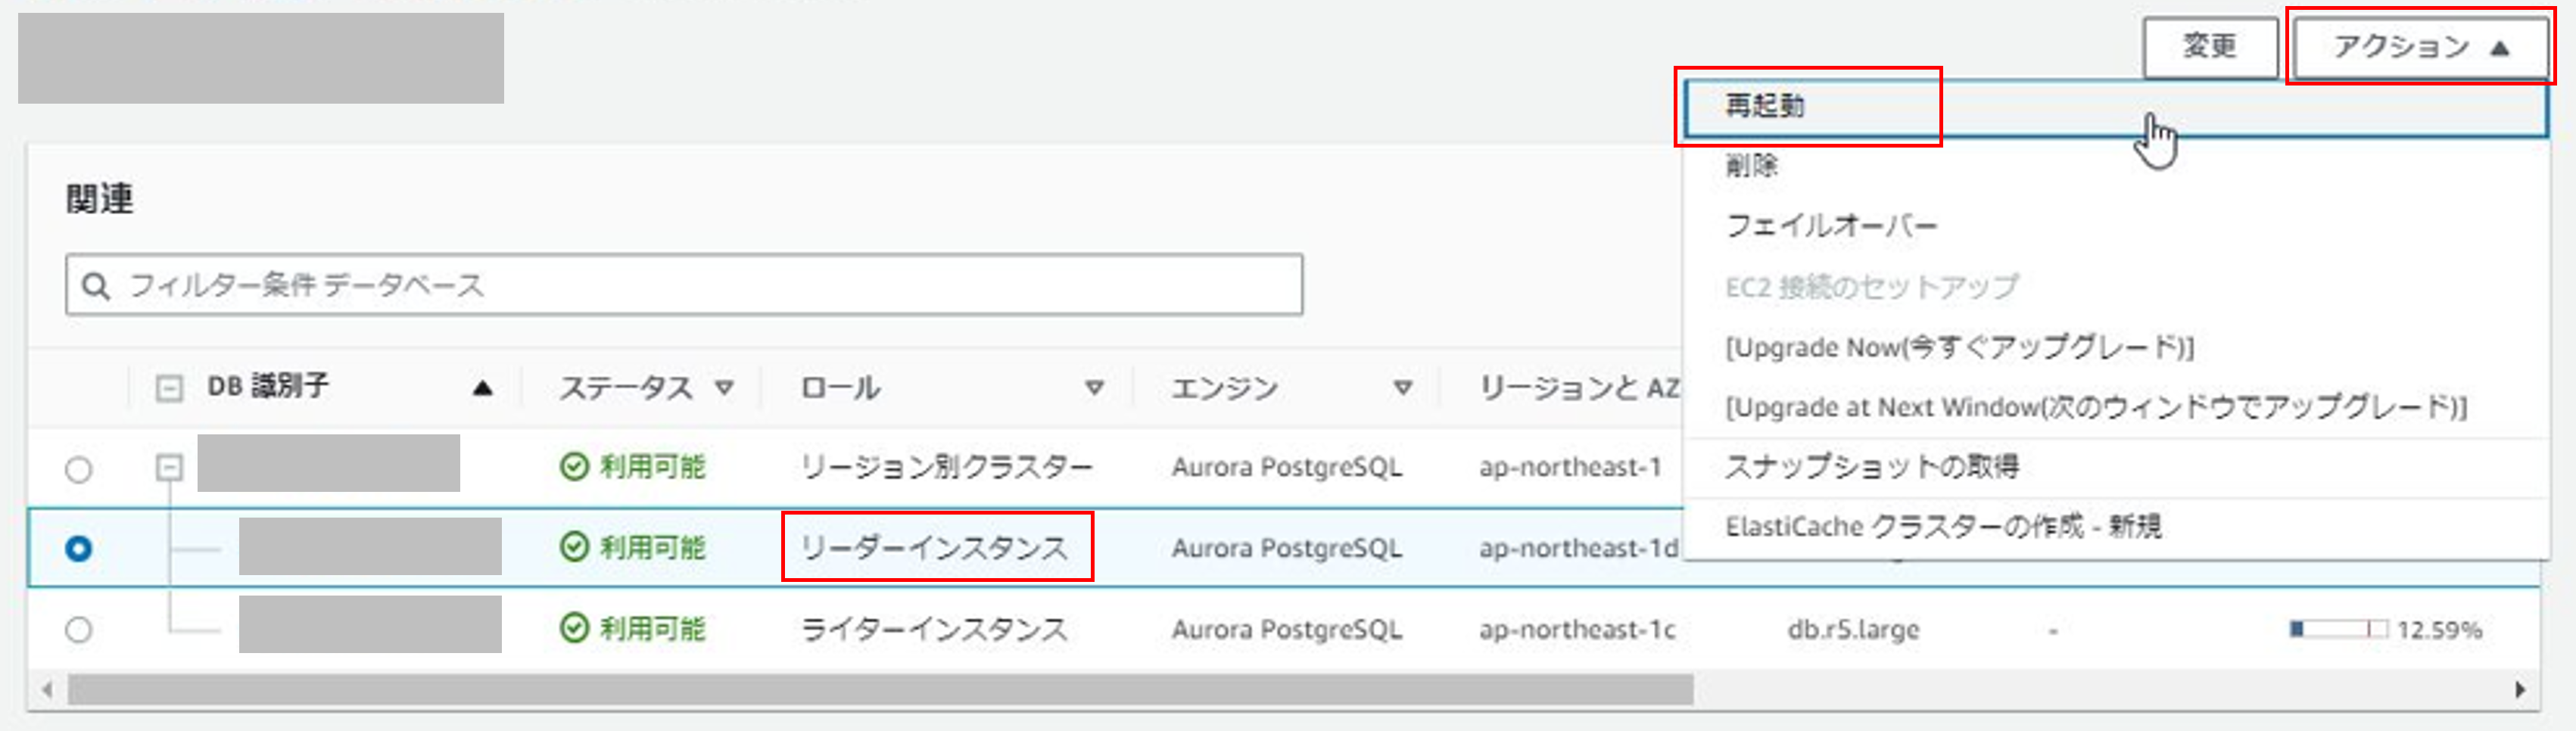Viewport: 2576px width, 731px height.
Task: Choose スナップショットの取得 menu item
Action: [1872, 467]
